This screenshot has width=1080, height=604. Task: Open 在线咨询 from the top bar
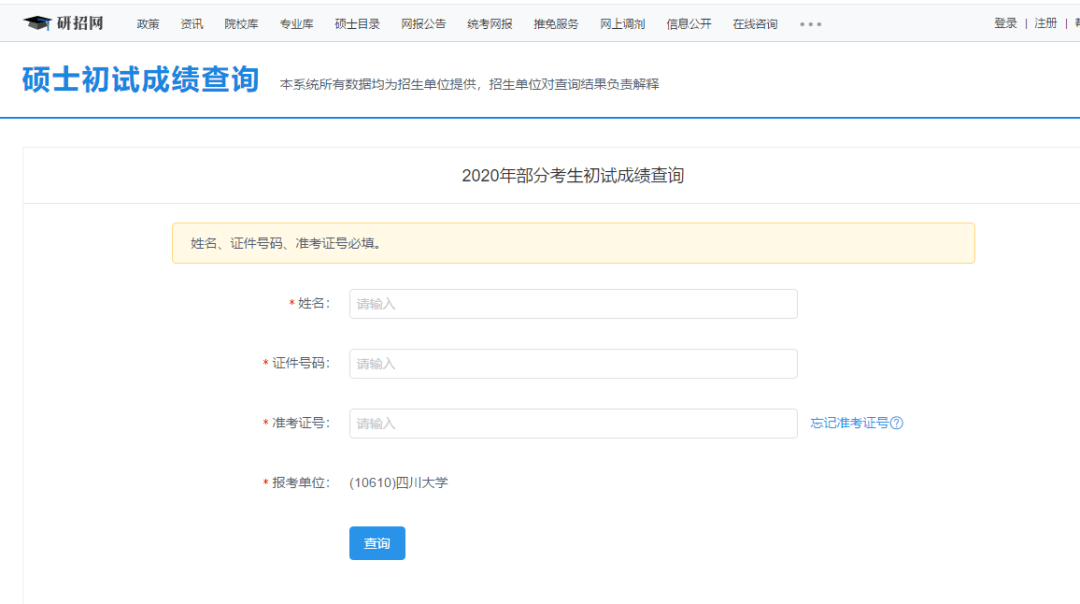point(755,24)
